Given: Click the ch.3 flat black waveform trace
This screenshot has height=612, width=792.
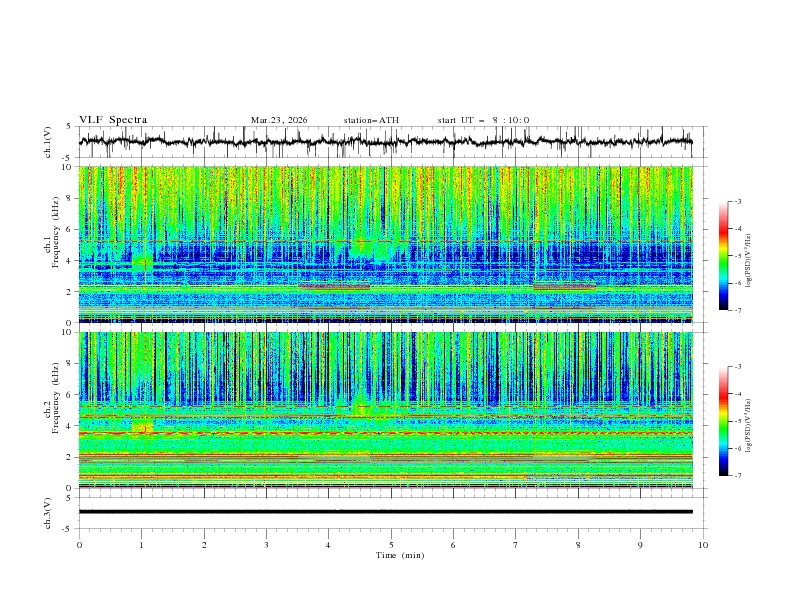Looking at the screenshot, I should [385, 512].
